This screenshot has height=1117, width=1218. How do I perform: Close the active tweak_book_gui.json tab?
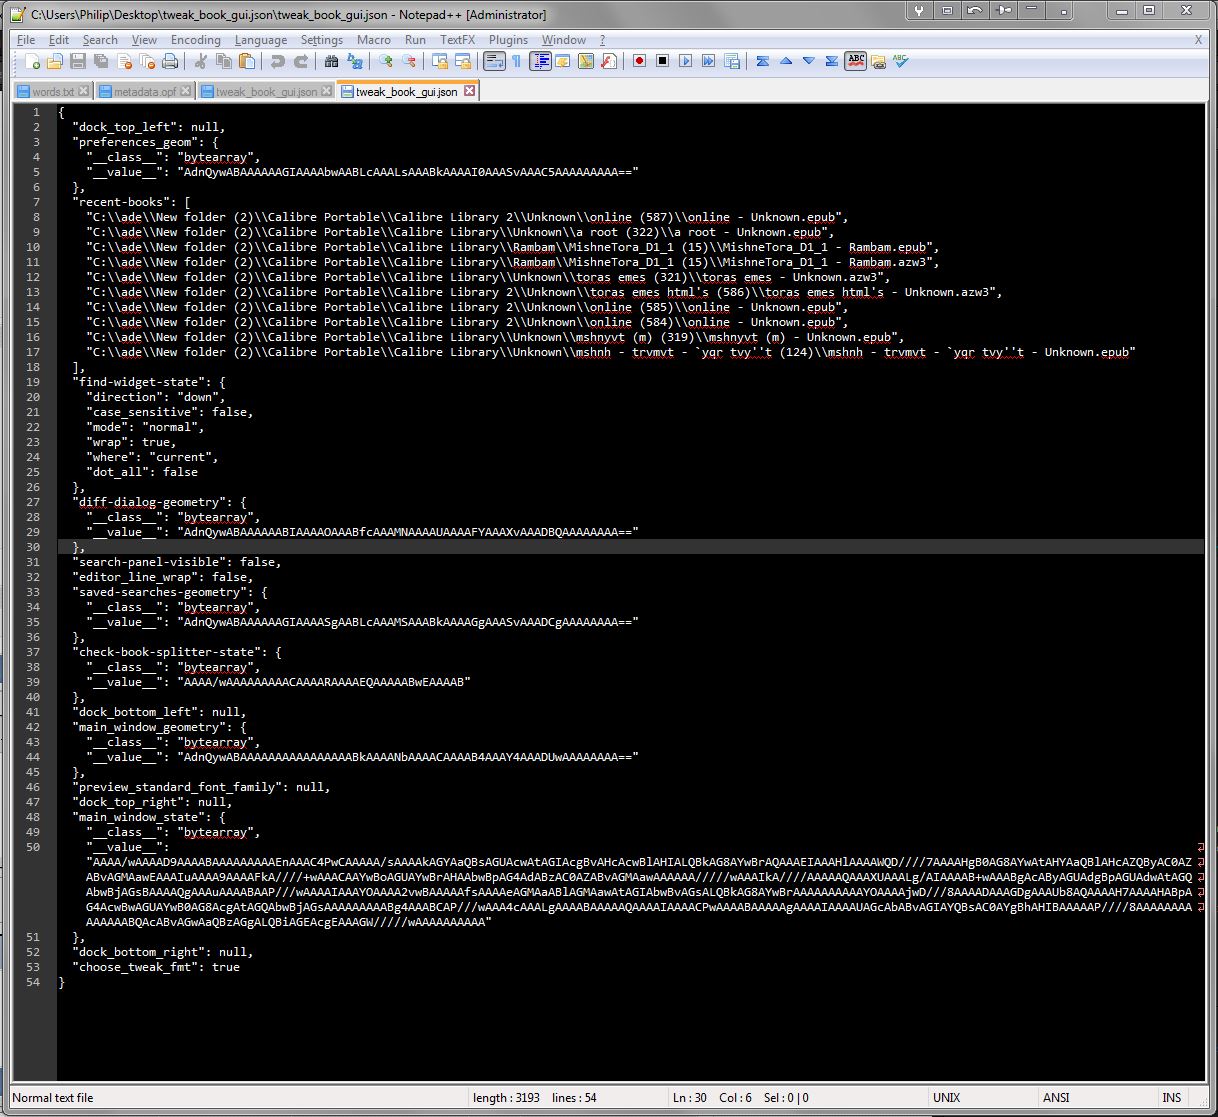469,91
